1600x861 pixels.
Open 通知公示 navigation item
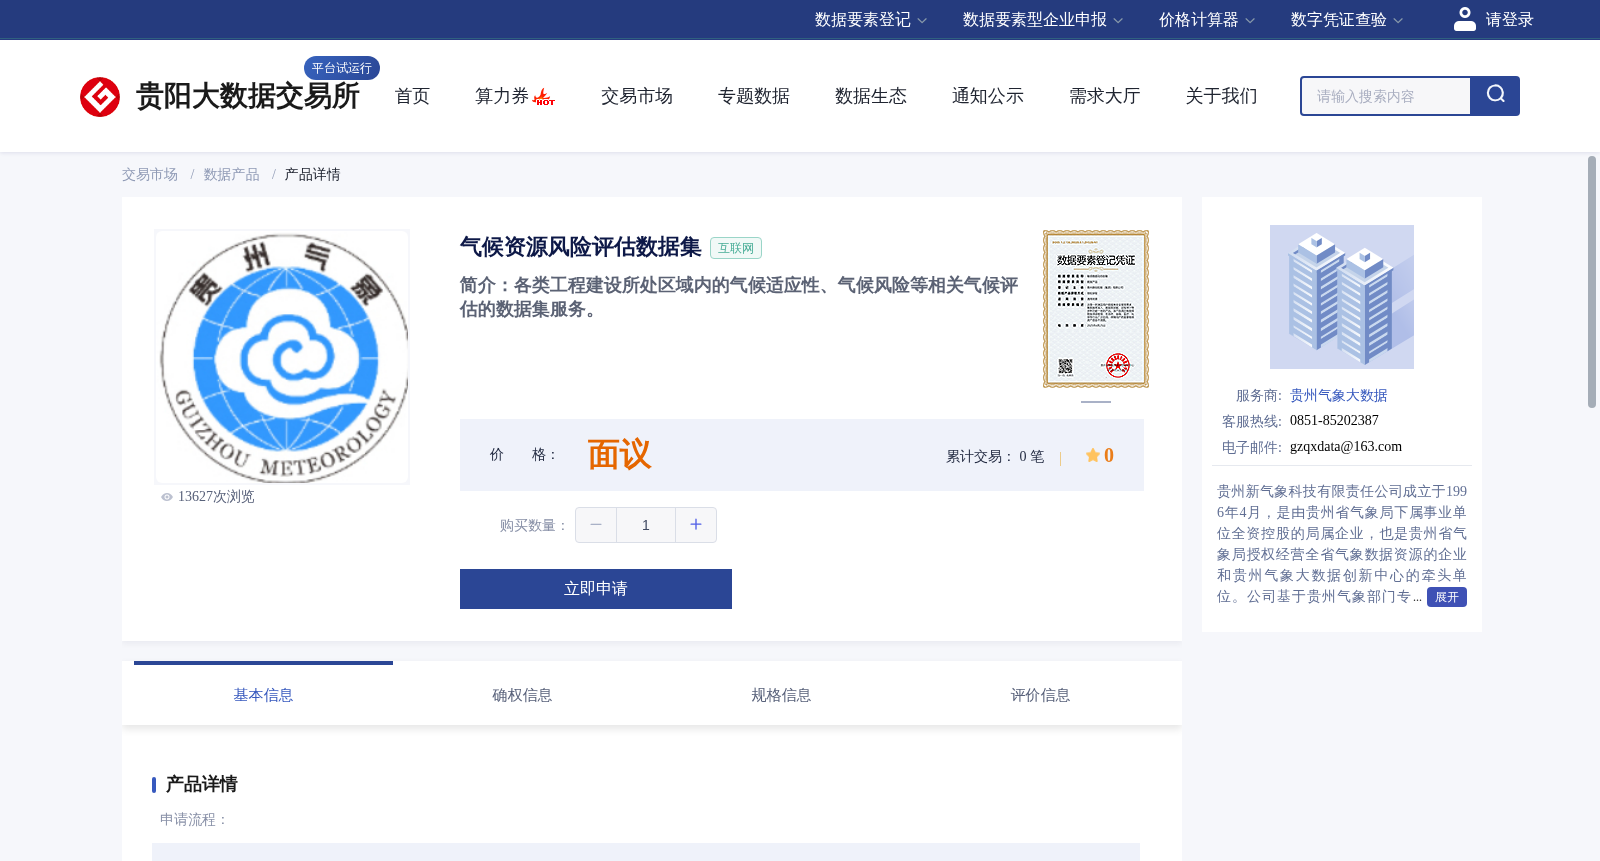click(988, 96)
